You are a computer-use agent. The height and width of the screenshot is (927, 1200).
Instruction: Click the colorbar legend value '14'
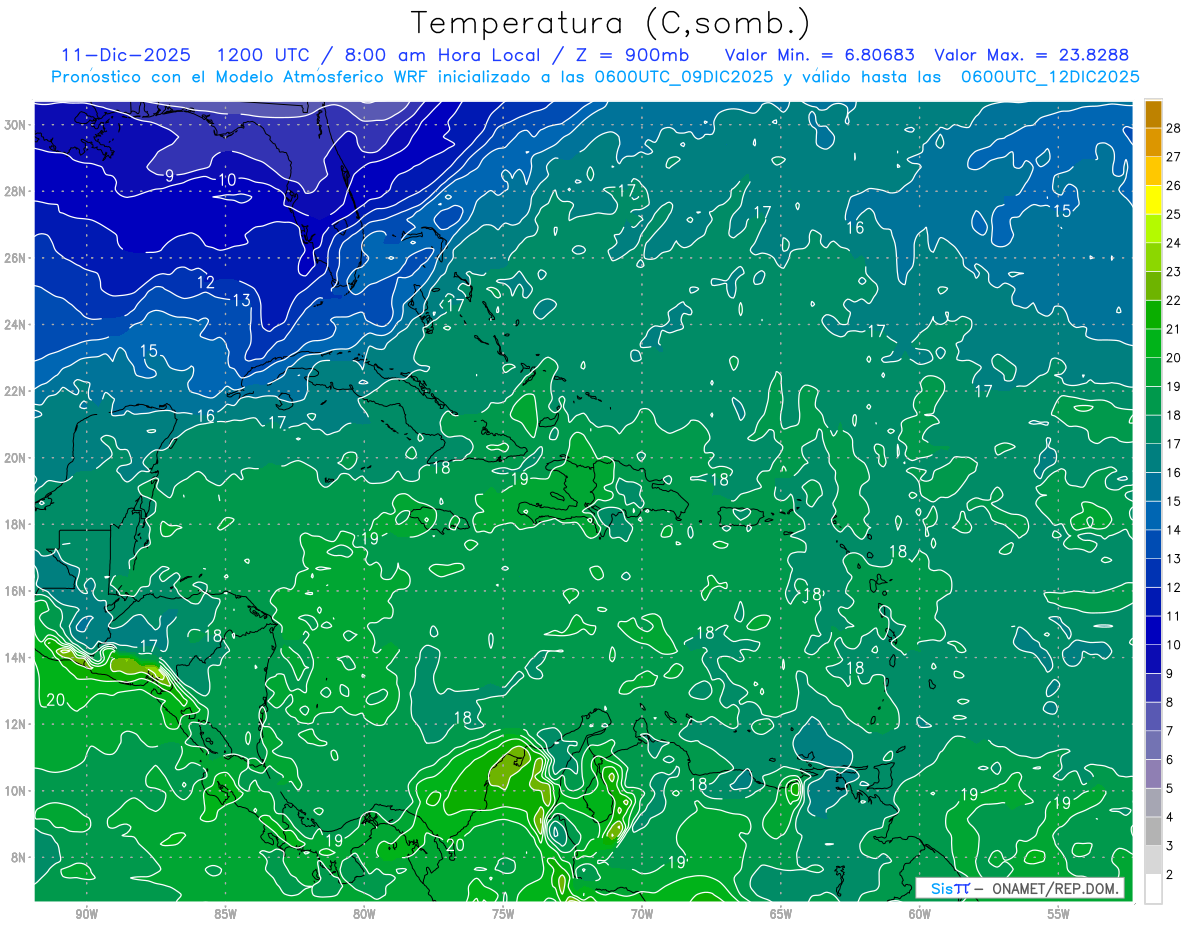tap(1173, 530)
